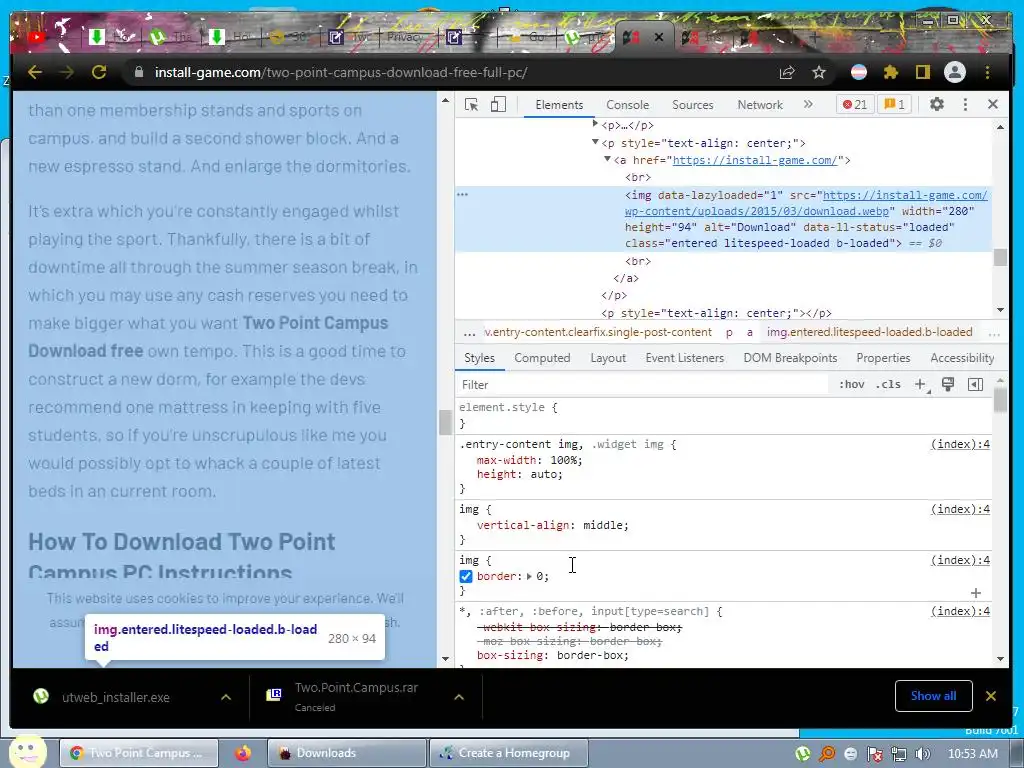
Task: Click the Styles filter input field
Action: coord(643,385)
